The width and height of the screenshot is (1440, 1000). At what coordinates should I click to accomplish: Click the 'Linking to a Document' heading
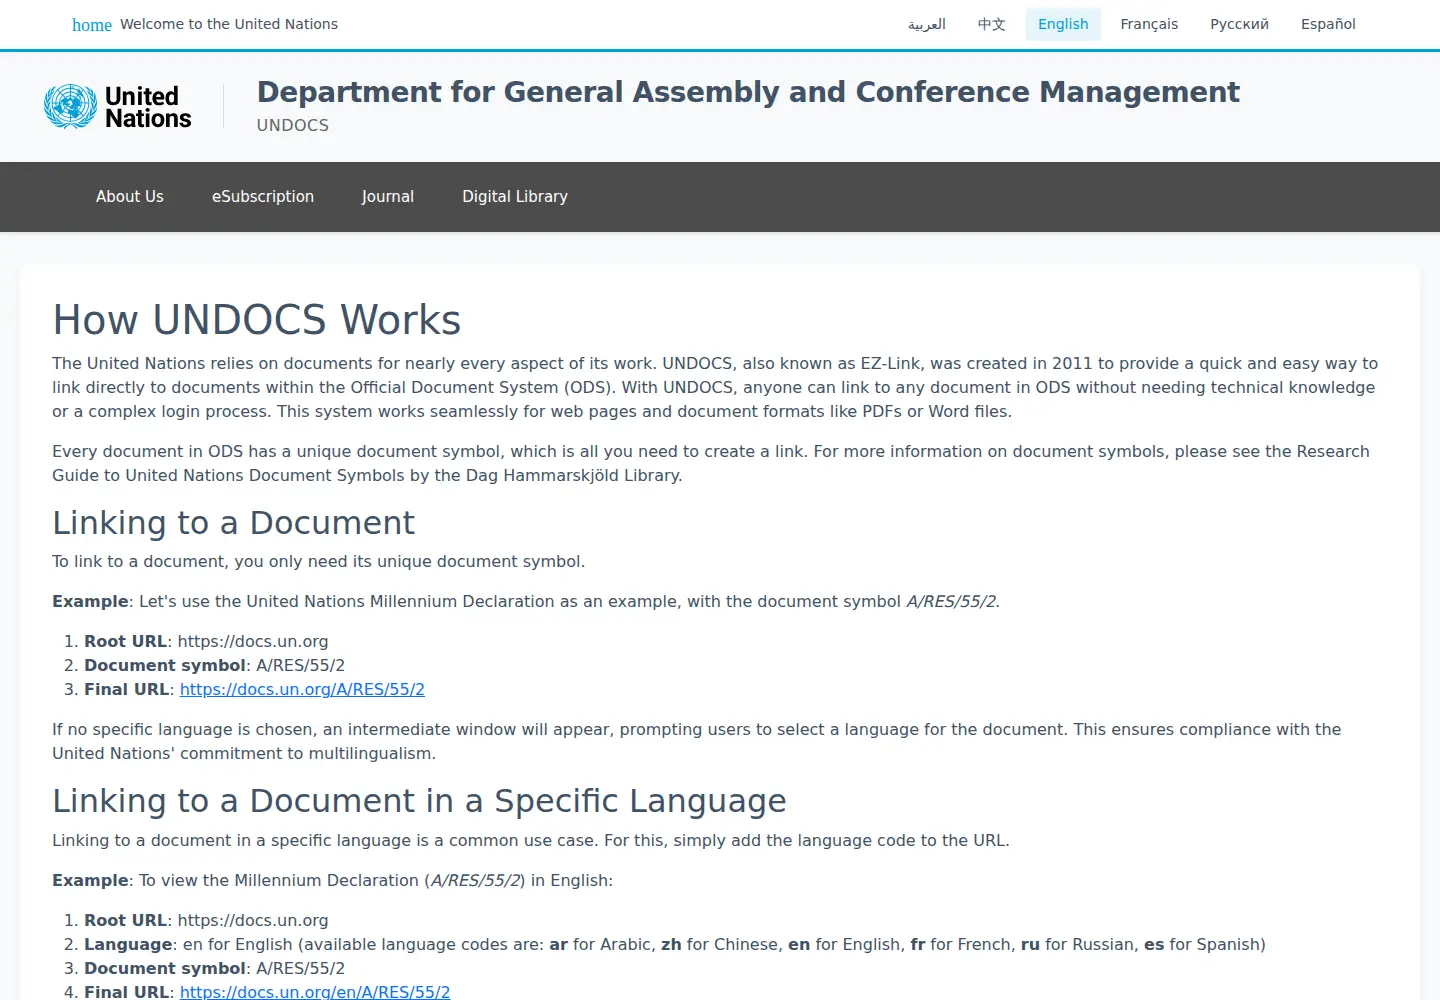pos(233,523)
